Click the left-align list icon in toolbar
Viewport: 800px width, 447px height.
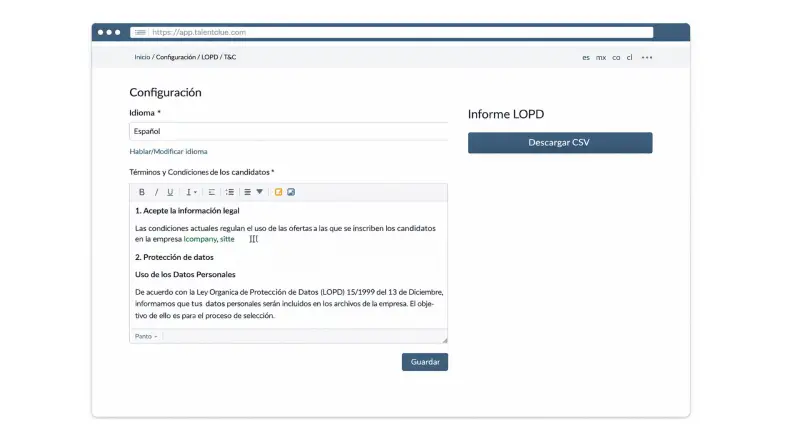click(x=212, y=192)
